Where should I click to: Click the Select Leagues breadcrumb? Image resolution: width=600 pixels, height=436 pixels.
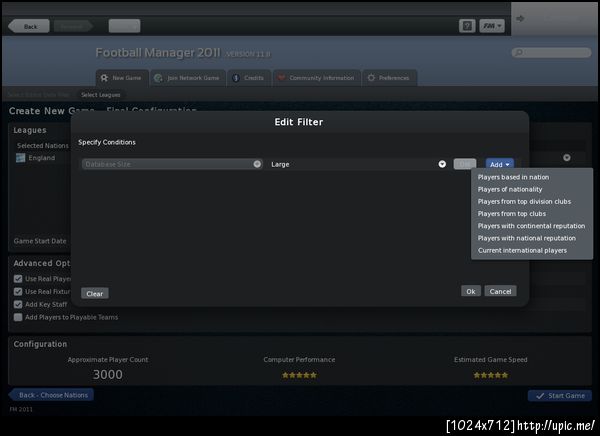click(101, 95)
